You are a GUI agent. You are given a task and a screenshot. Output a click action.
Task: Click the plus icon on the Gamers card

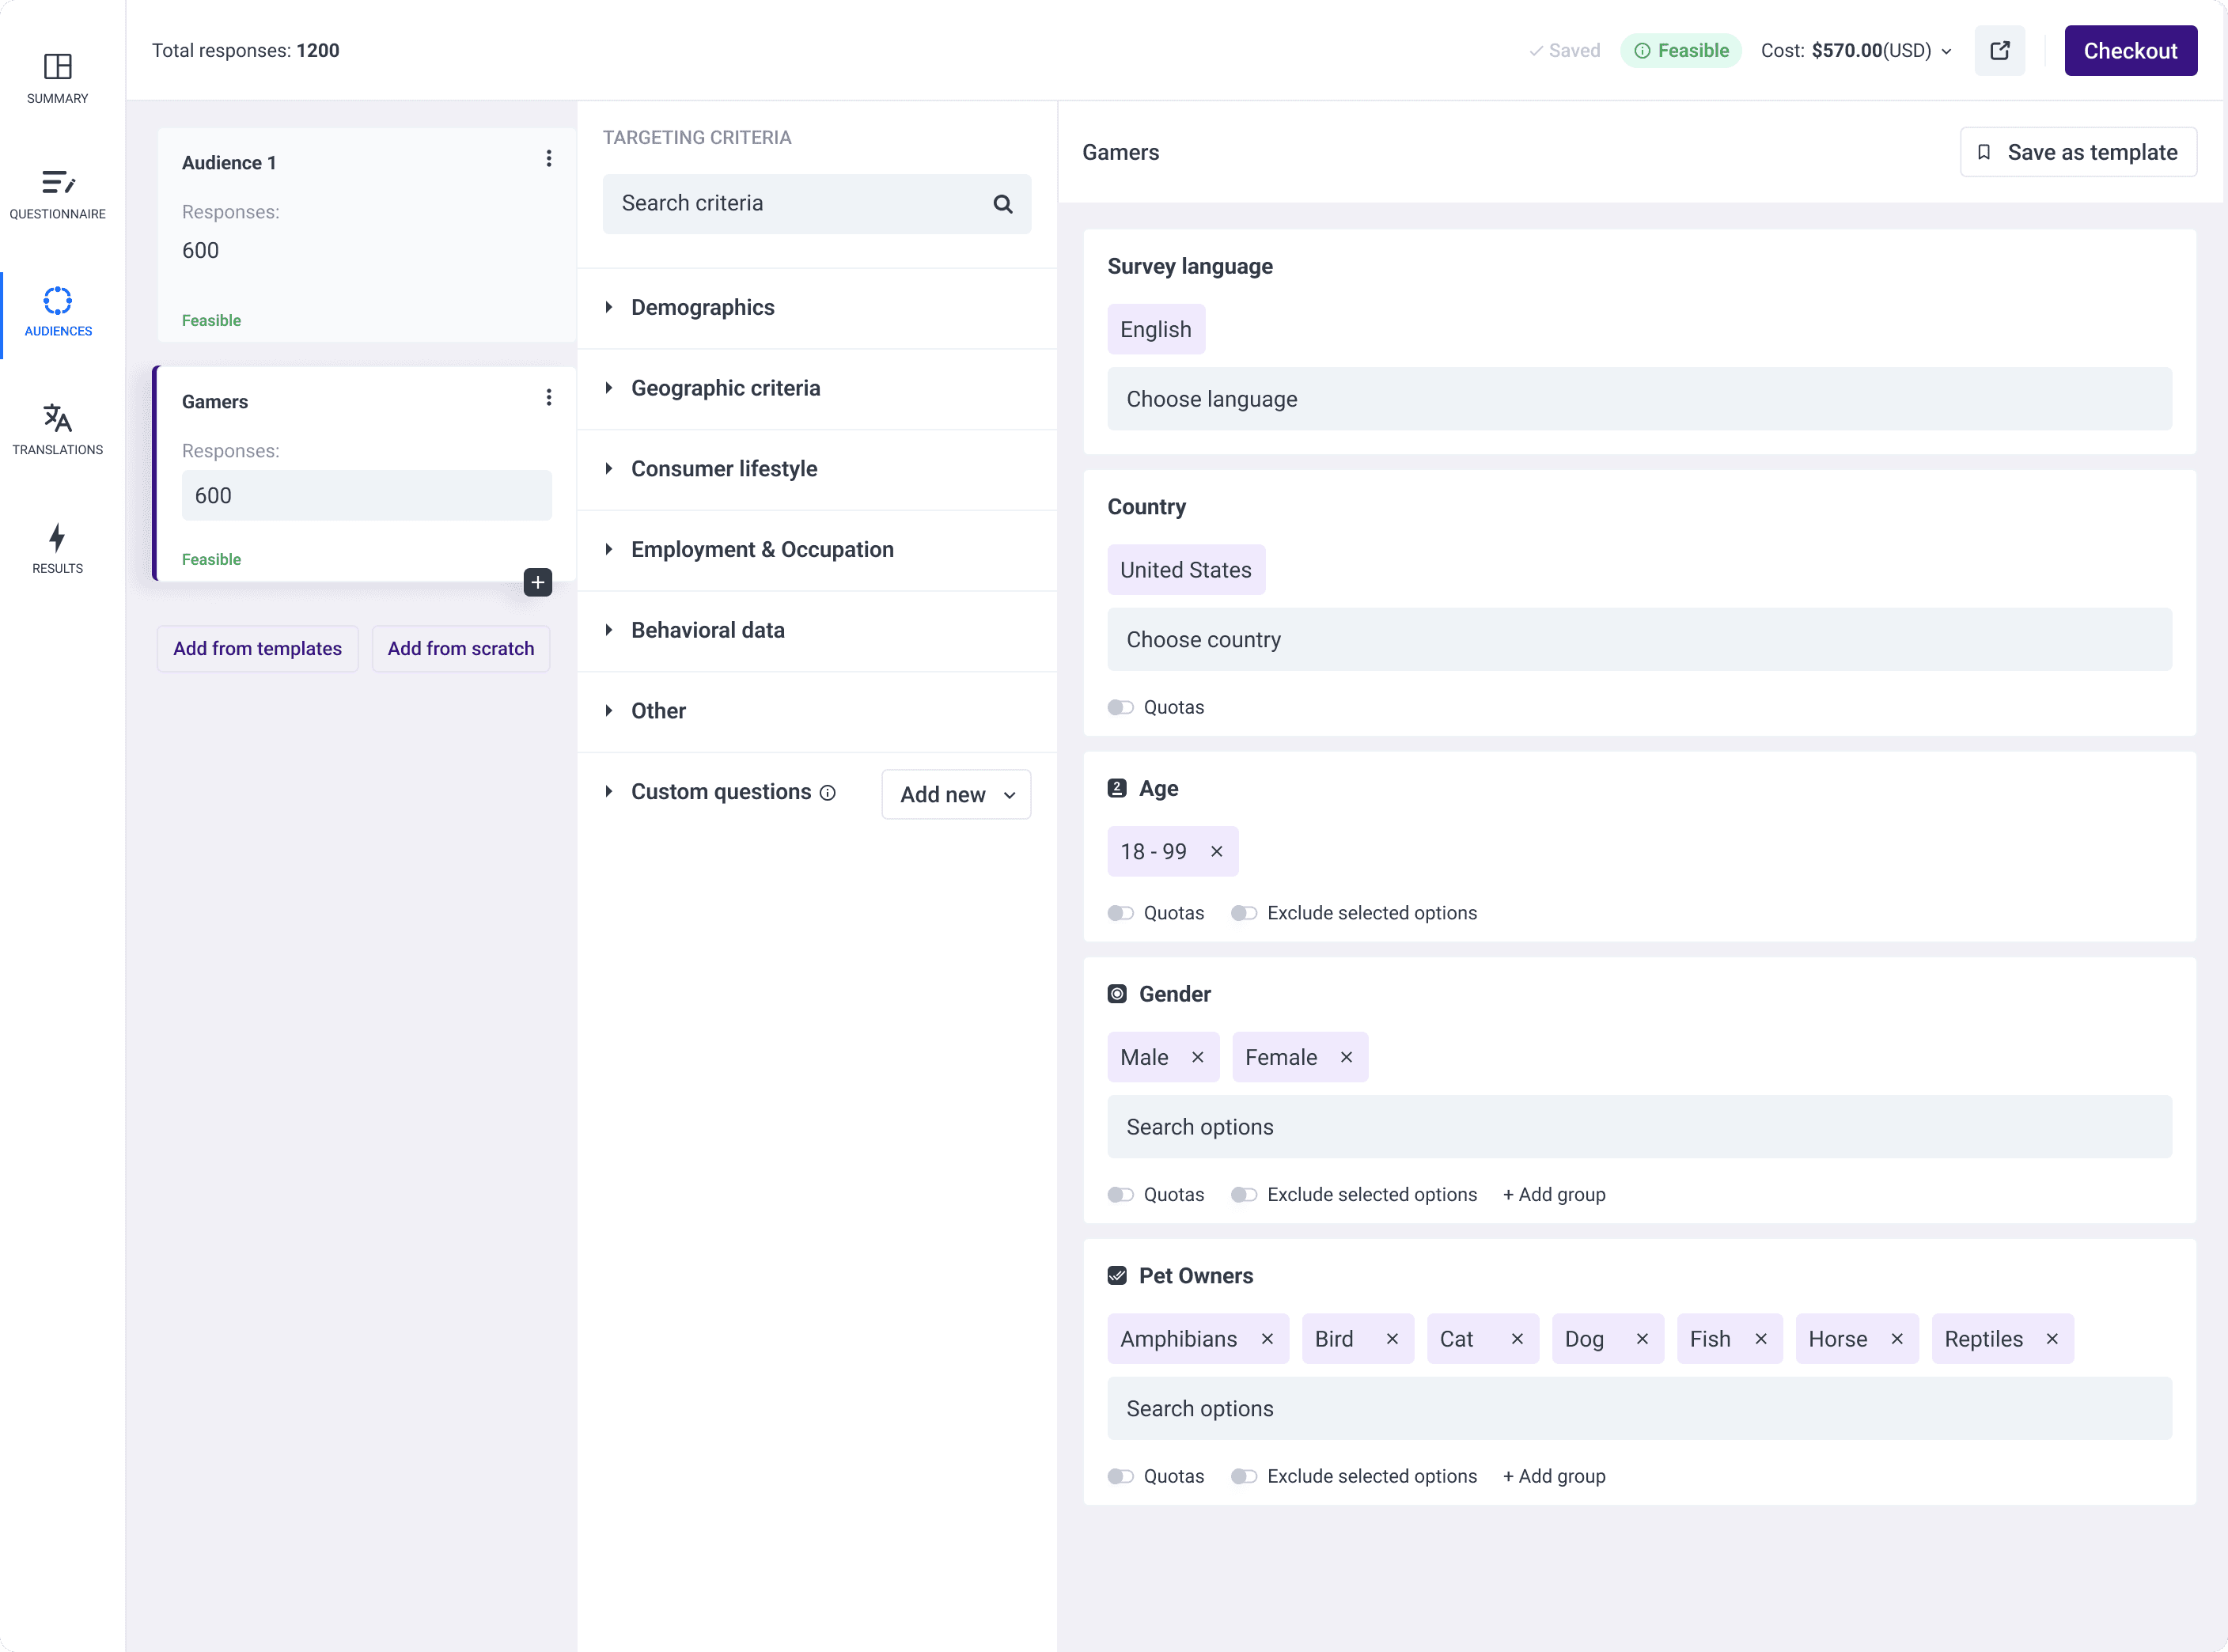coord(537,582)
